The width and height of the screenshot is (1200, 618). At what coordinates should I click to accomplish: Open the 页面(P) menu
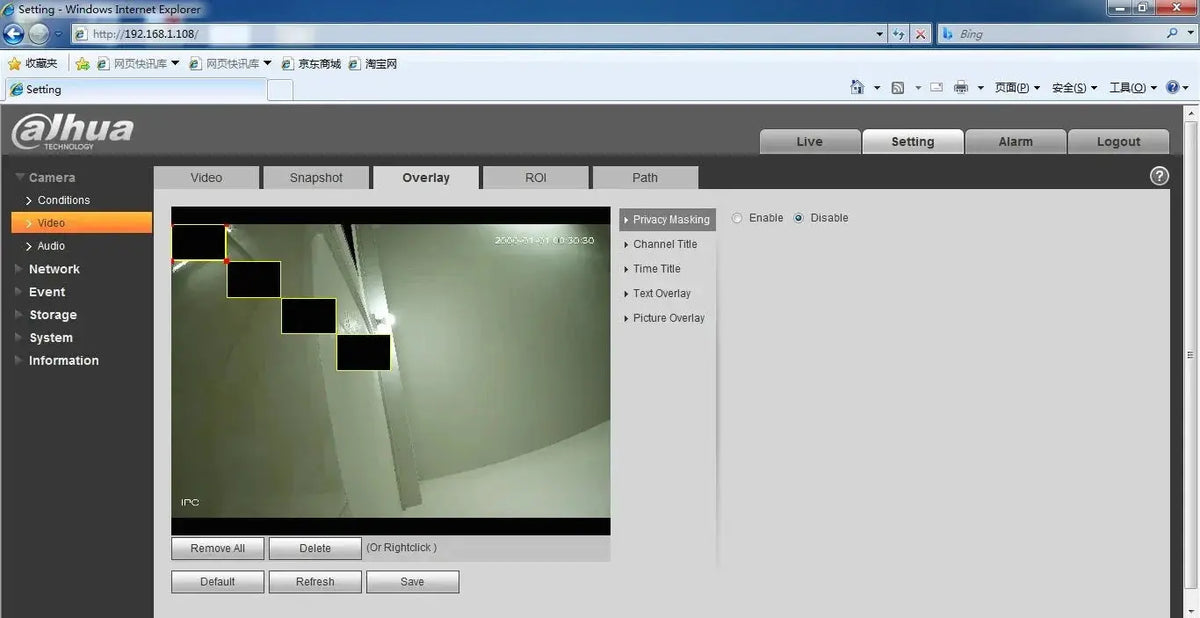(x=1017, y=88)
